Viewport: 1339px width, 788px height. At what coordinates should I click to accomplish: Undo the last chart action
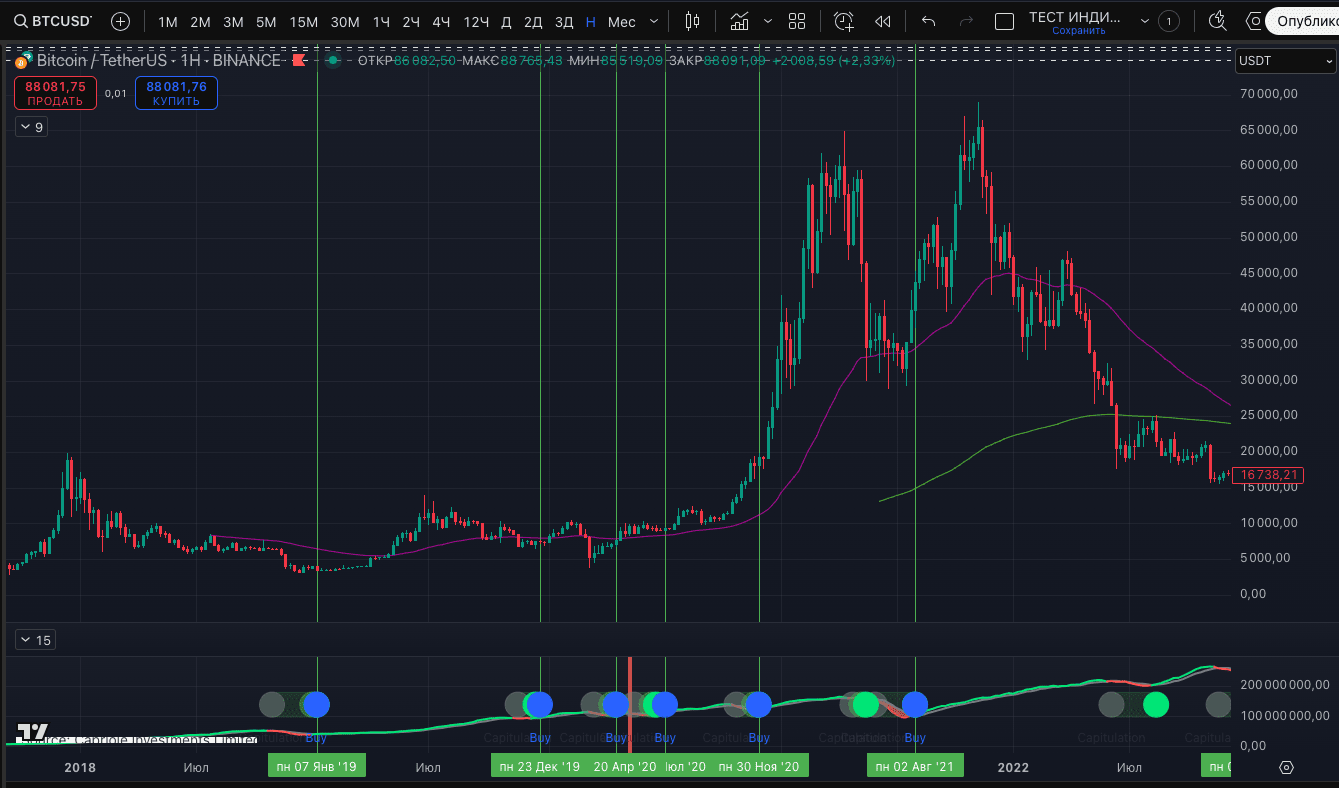coord(927,20)
